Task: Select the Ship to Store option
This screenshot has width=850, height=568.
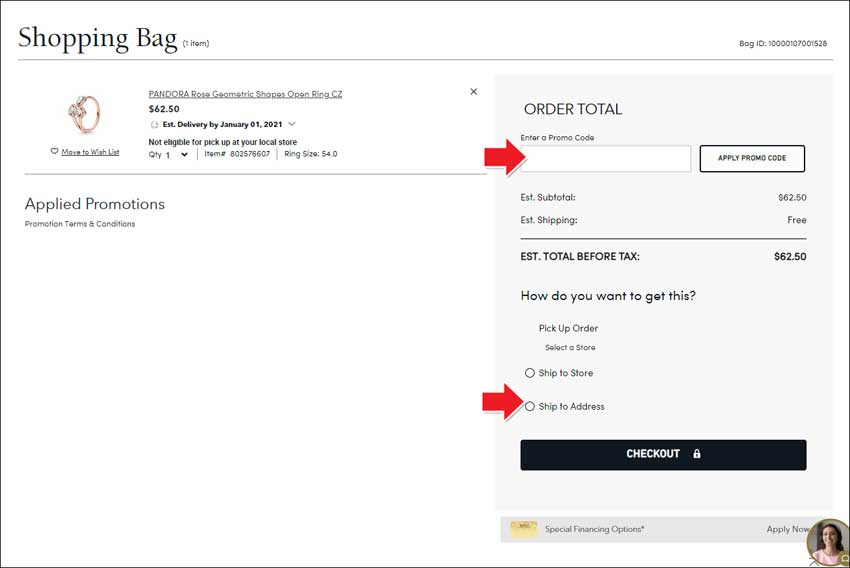Action: (x=530, y=373)
